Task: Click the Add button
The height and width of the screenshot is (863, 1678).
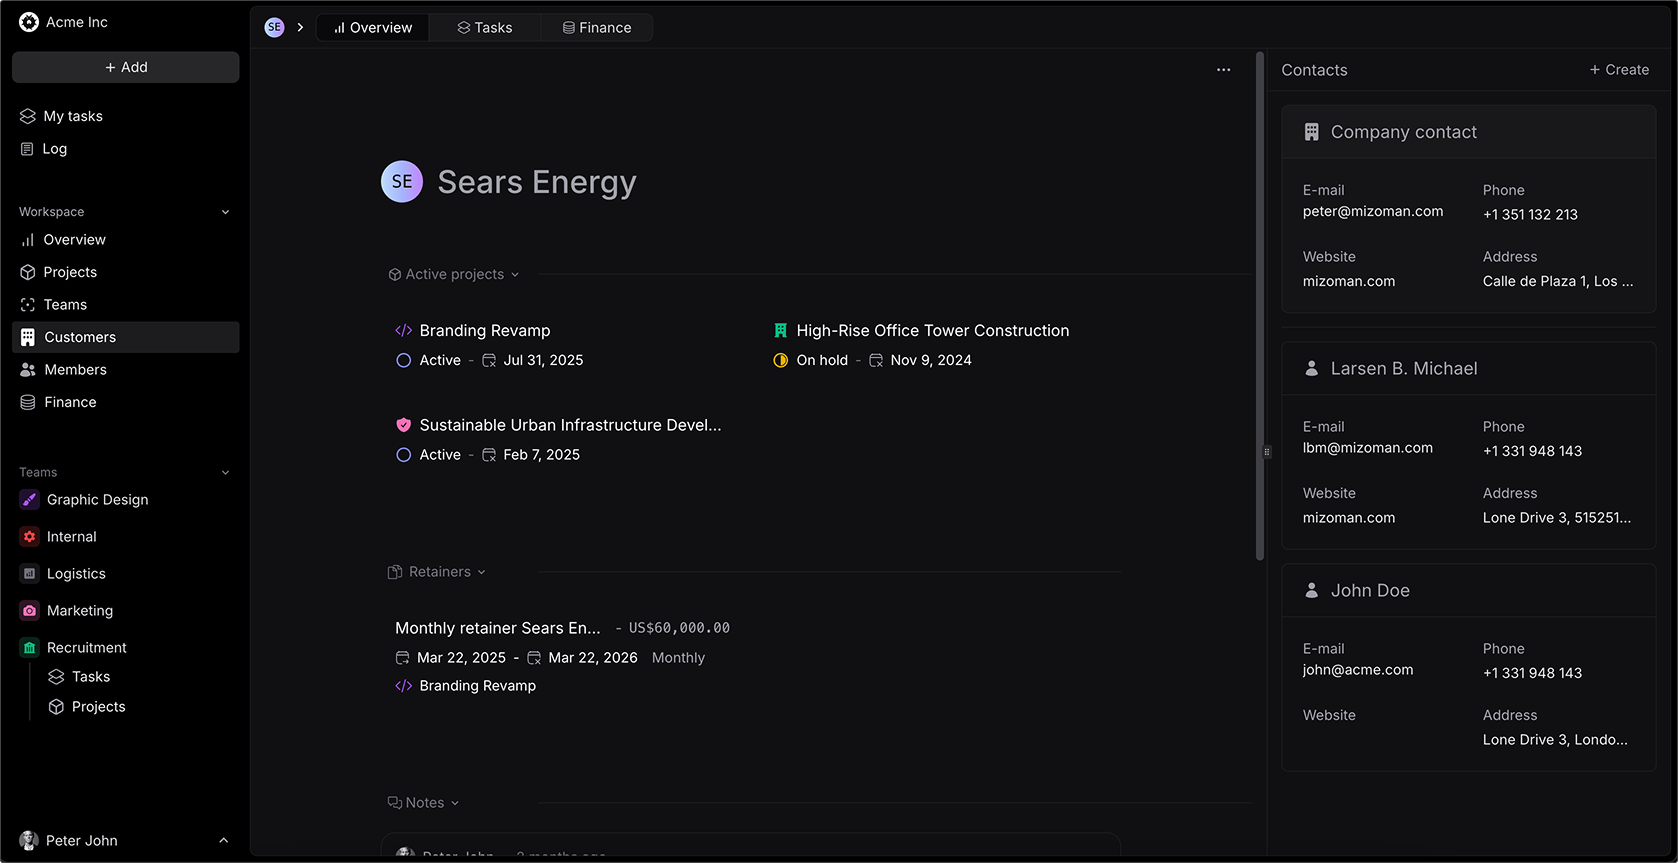Action: point(126,67)
